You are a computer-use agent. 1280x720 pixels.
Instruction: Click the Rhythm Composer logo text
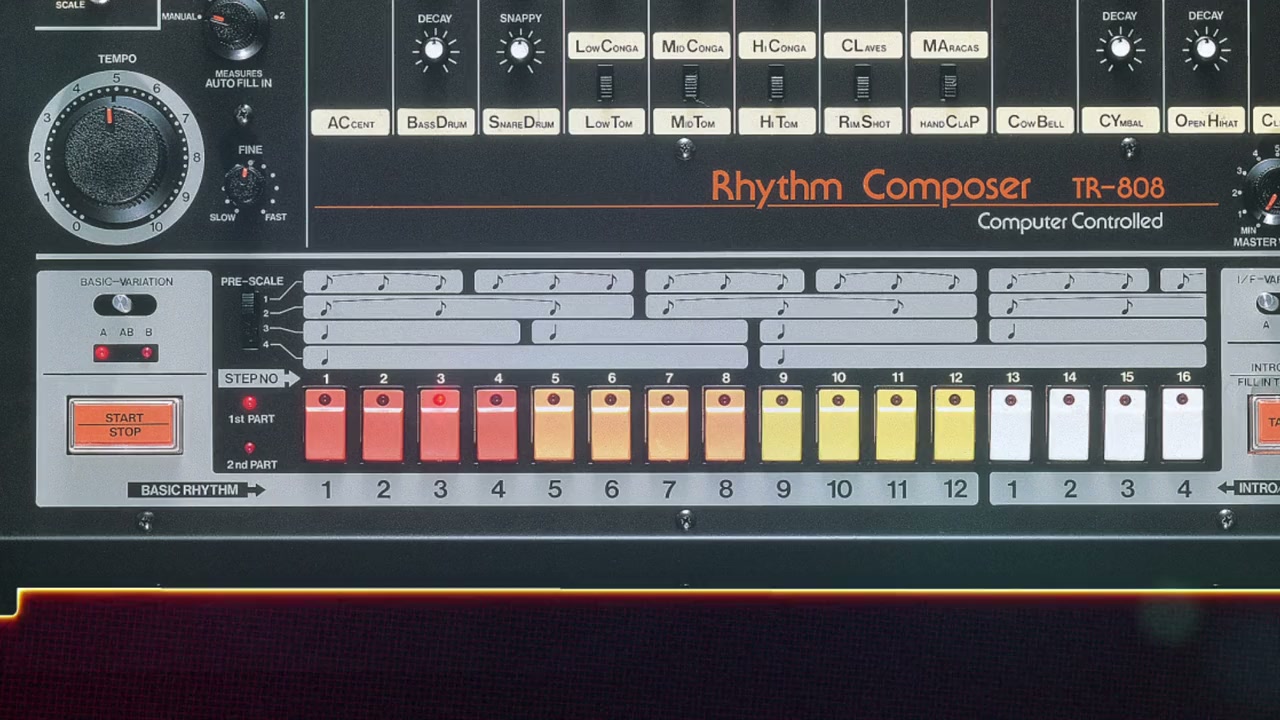pos(870,187)
